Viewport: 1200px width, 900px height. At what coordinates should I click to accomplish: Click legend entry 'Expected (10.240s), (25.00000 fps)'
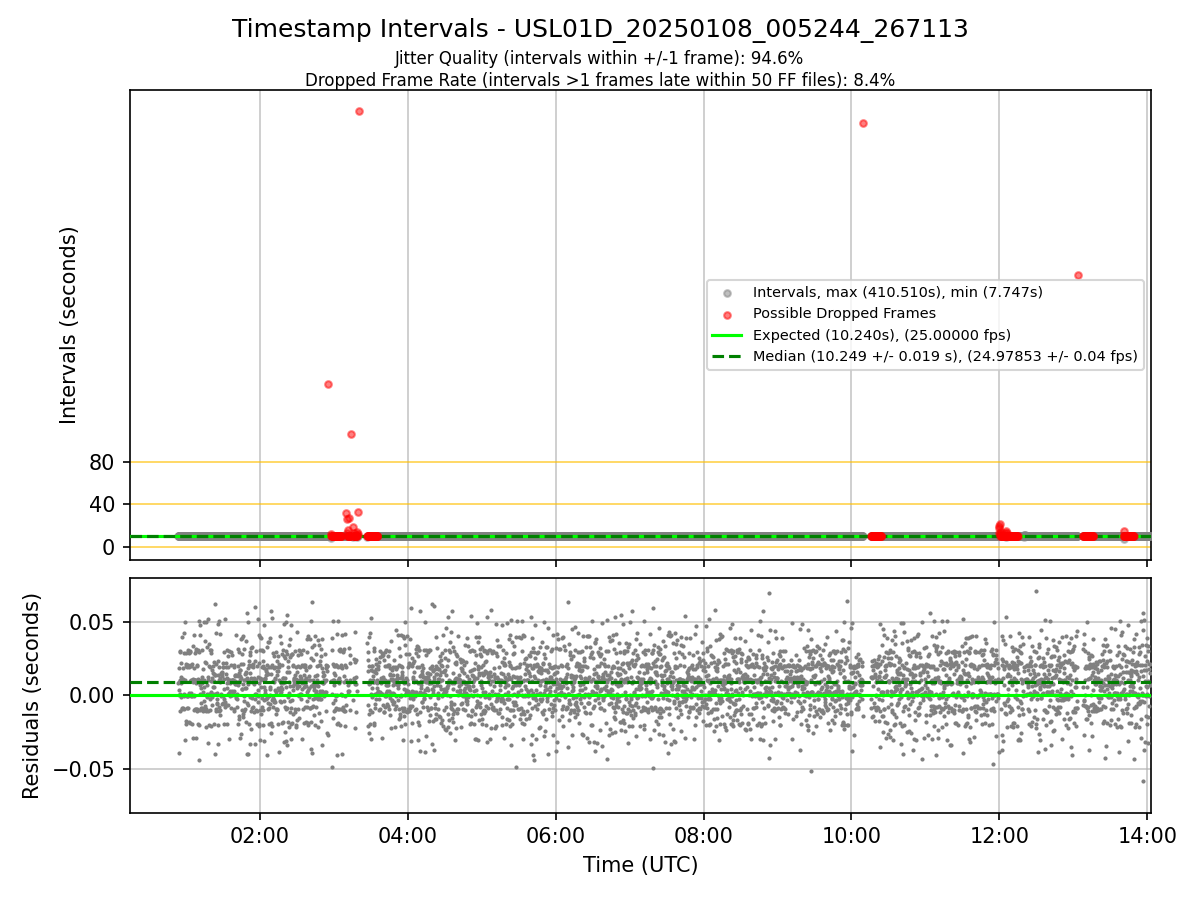click(x=881, y=335)
